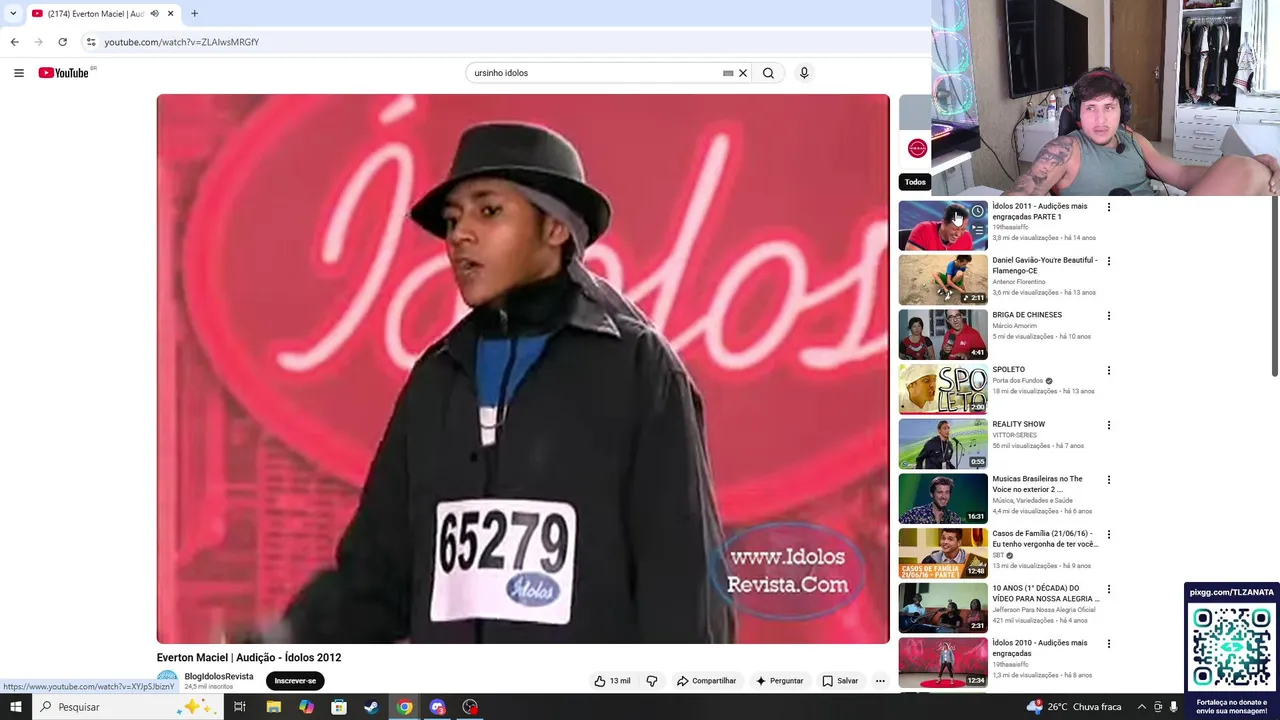Open Task View in taskbar
The image size is (1280, 720).
[240, 707]
